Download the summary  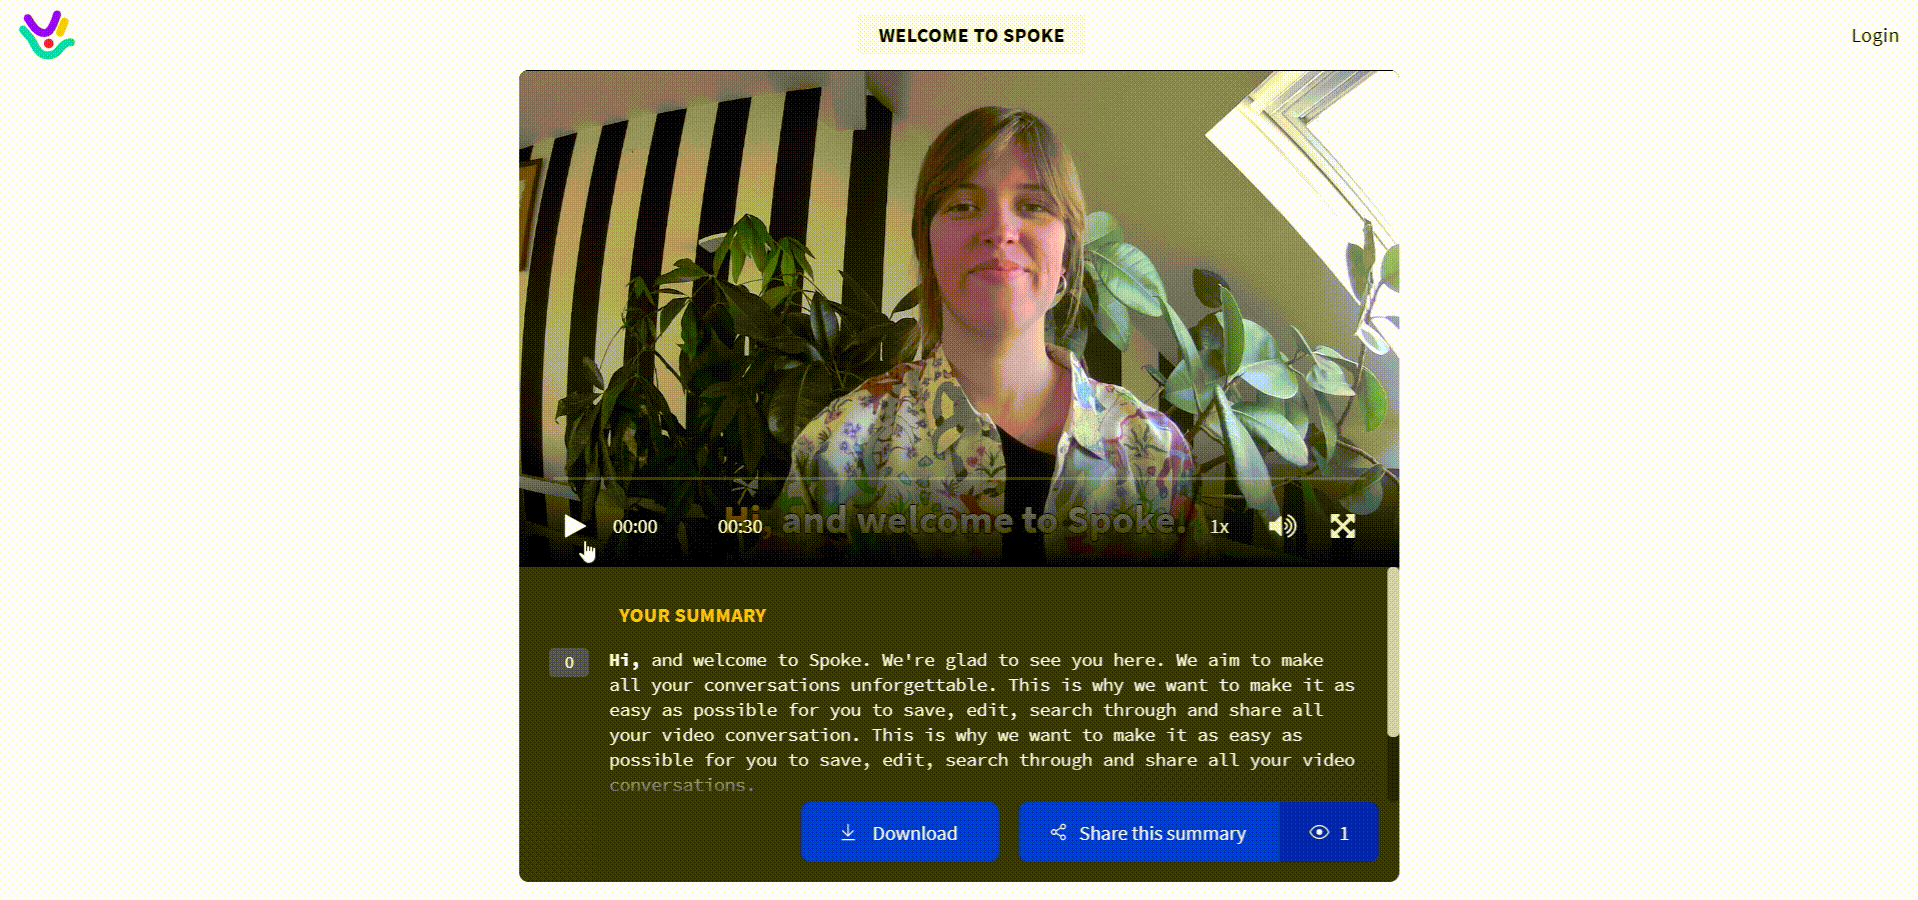[x=899, y=832]
